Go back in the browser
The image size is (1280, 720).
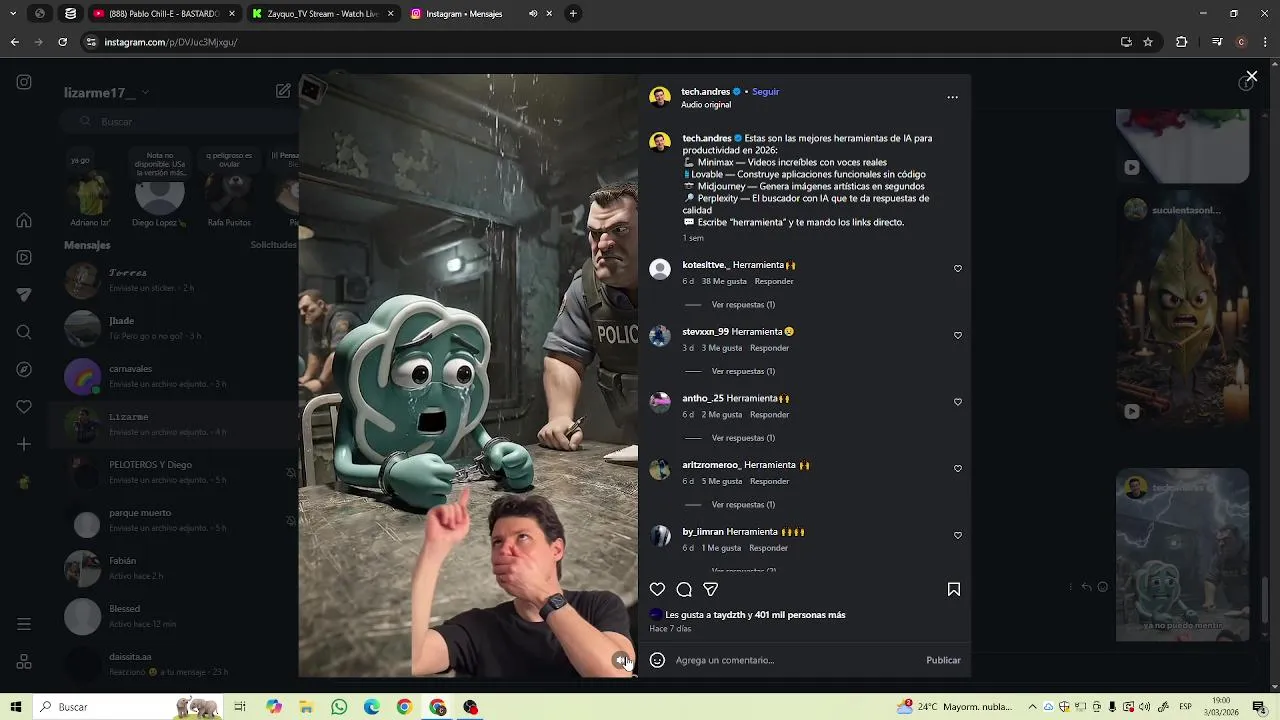tap(14, 42)
